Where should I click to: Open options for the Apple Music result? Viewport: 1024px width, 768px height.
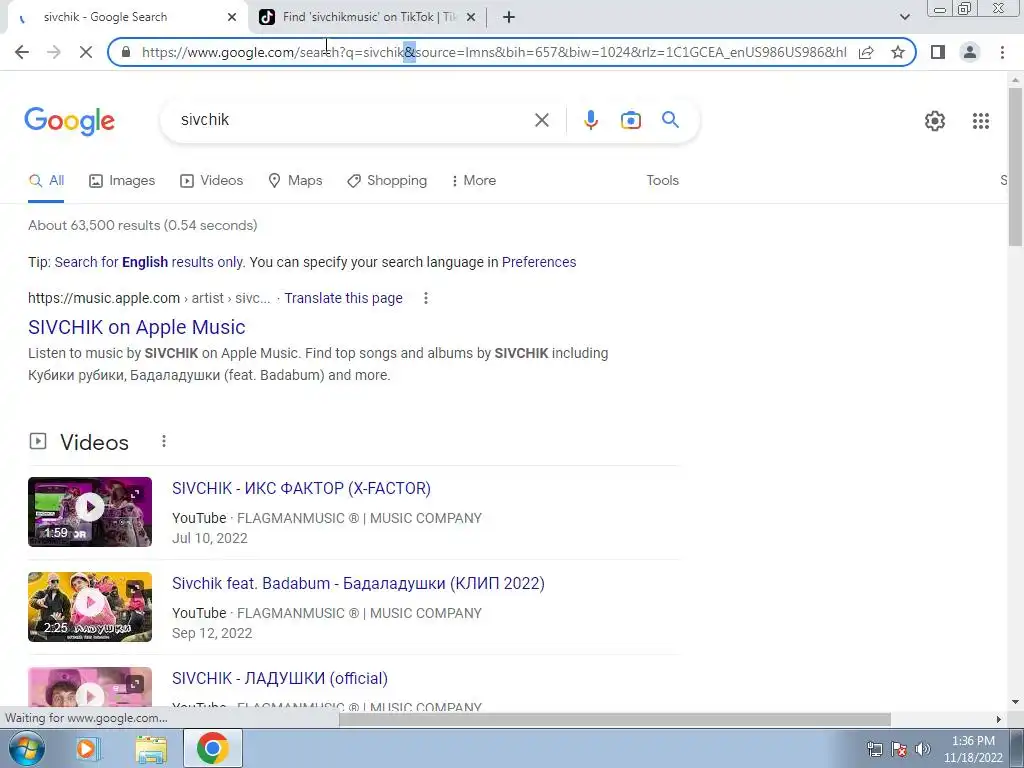[426, 298]
